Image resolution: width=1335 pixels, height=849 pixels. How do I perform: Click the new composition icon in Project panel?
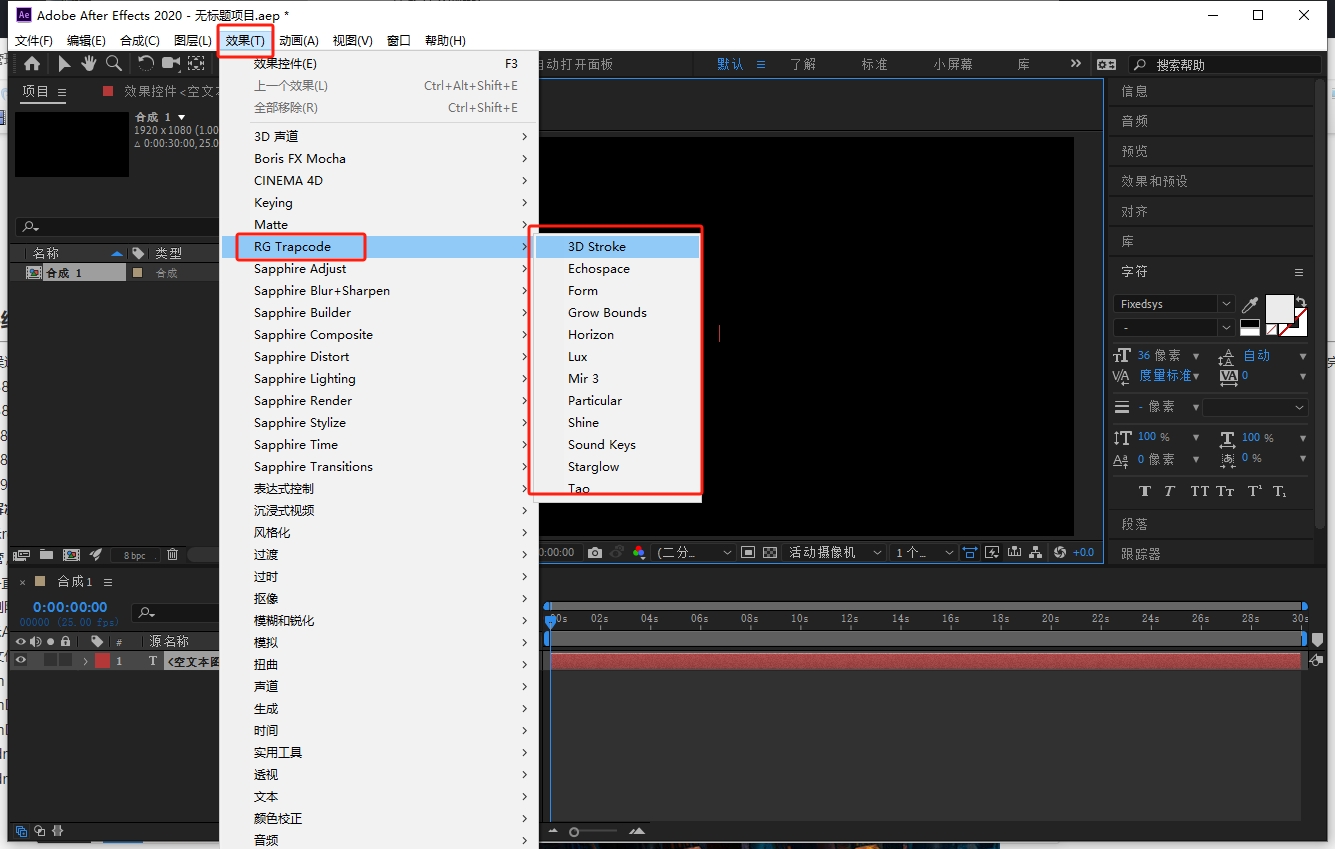[71, 554]
